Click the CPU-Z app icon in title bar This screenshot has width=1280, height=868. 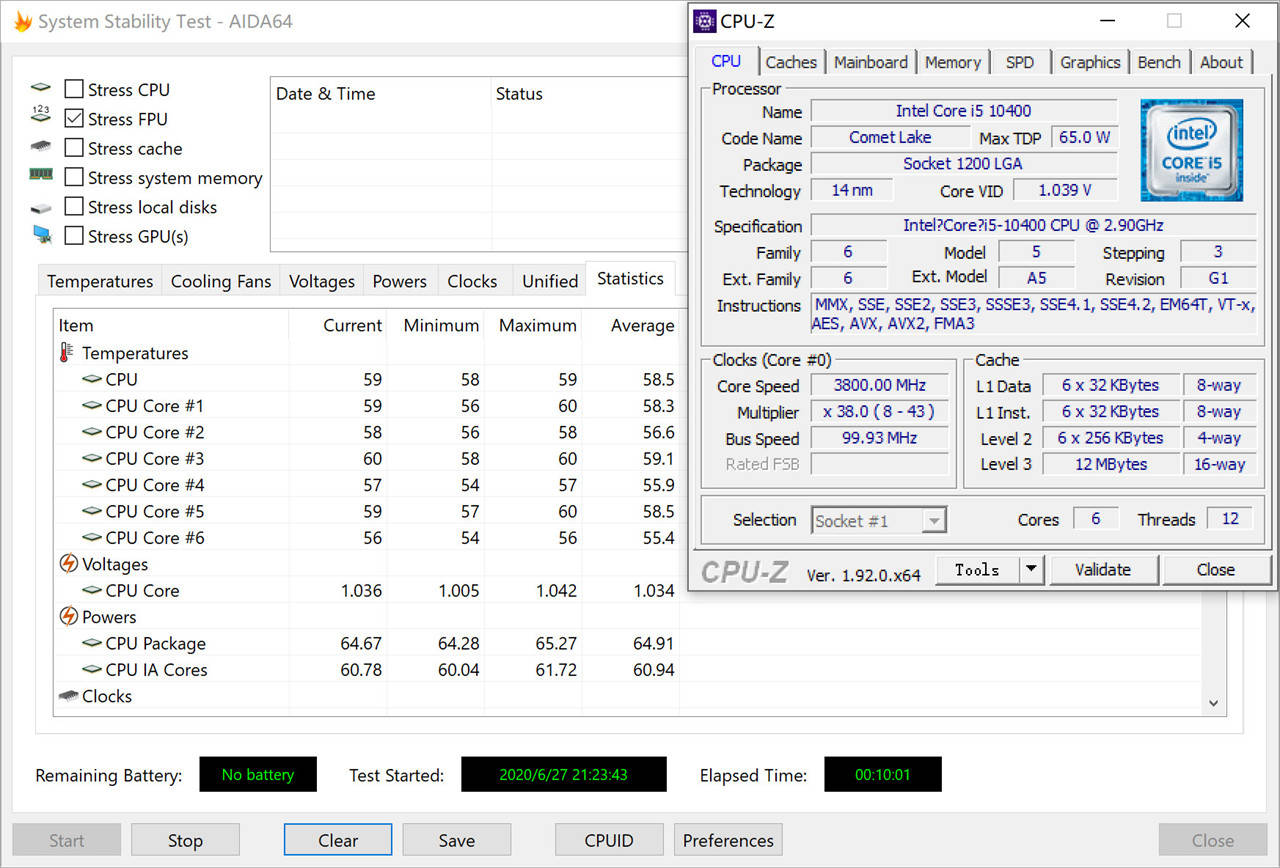(705, 21)
